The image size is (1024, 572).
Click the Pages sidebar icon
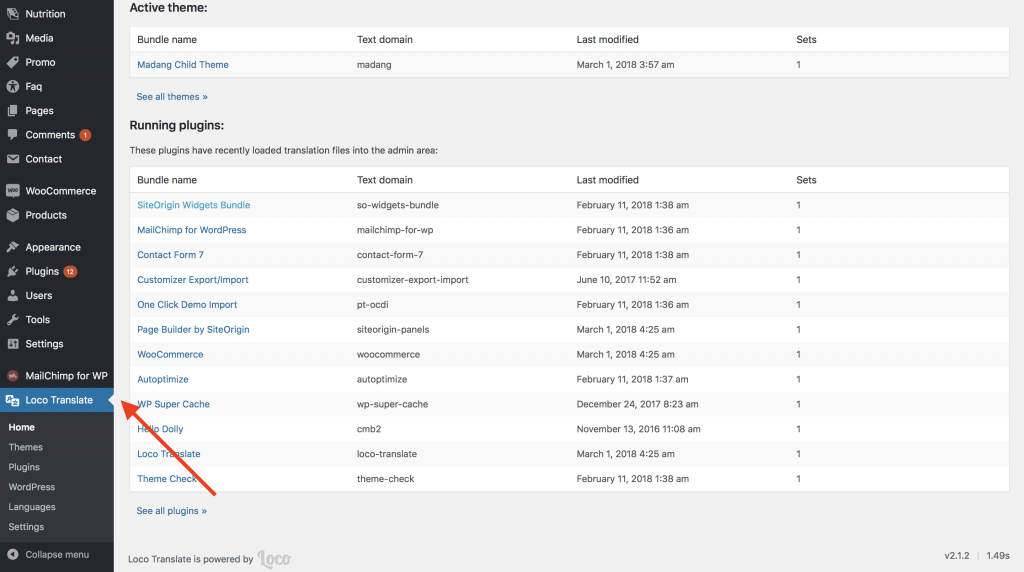click(12, 110)
